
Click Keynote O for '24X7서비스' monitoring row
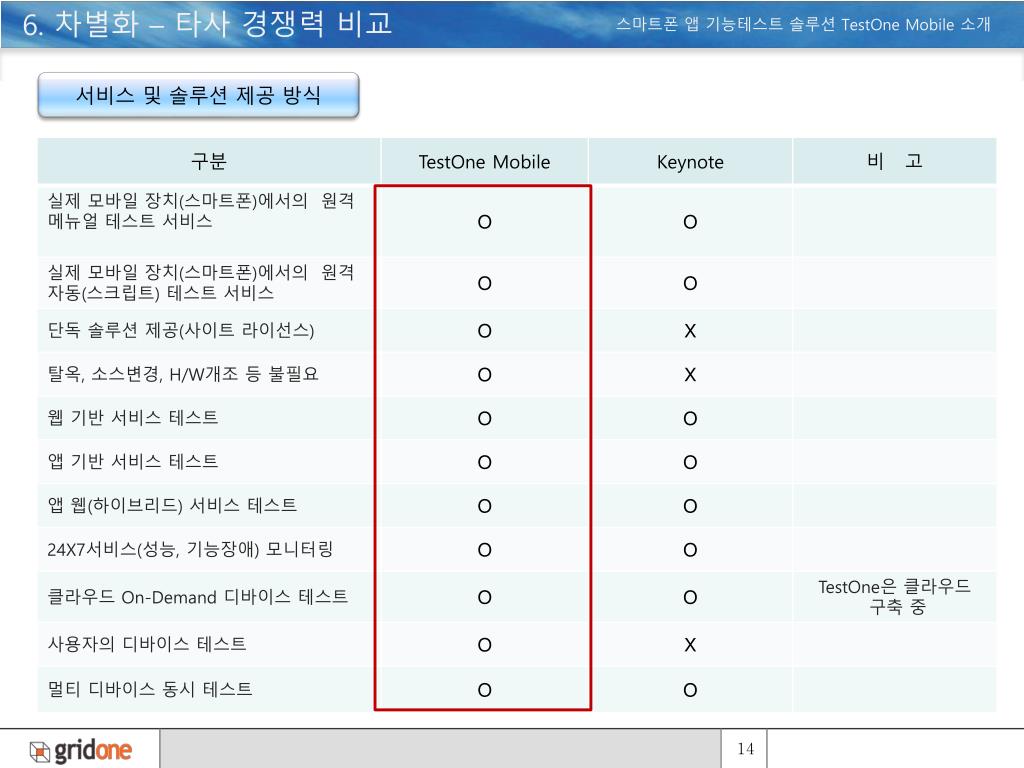click(x=690, y=550)
